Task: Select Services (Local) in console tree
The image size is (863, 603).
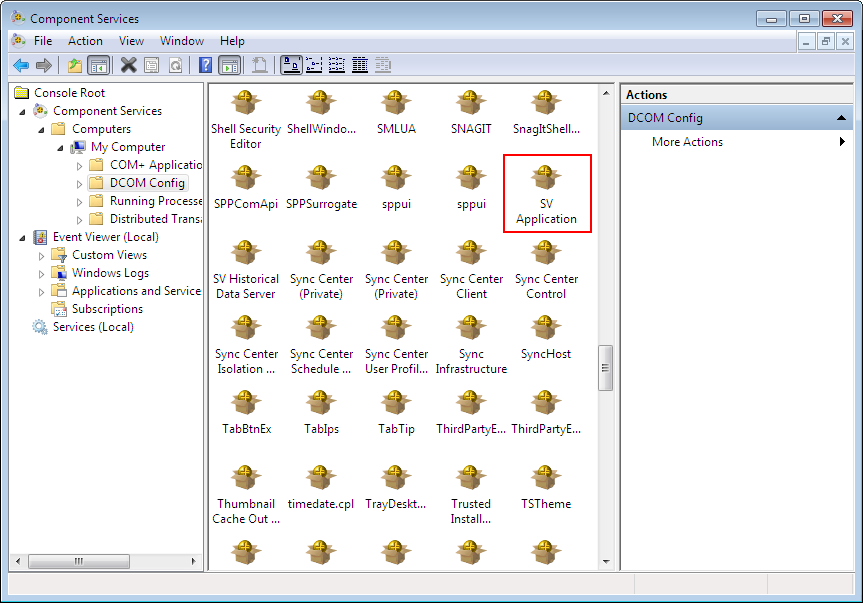Action: pyautogui.click(x=92, y=327)
